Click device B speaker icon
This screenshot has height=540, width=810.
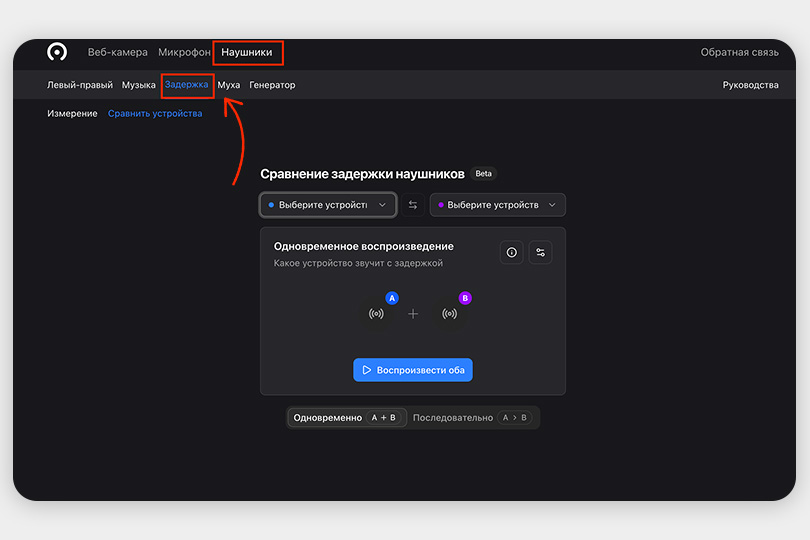(x=449, y=314)
